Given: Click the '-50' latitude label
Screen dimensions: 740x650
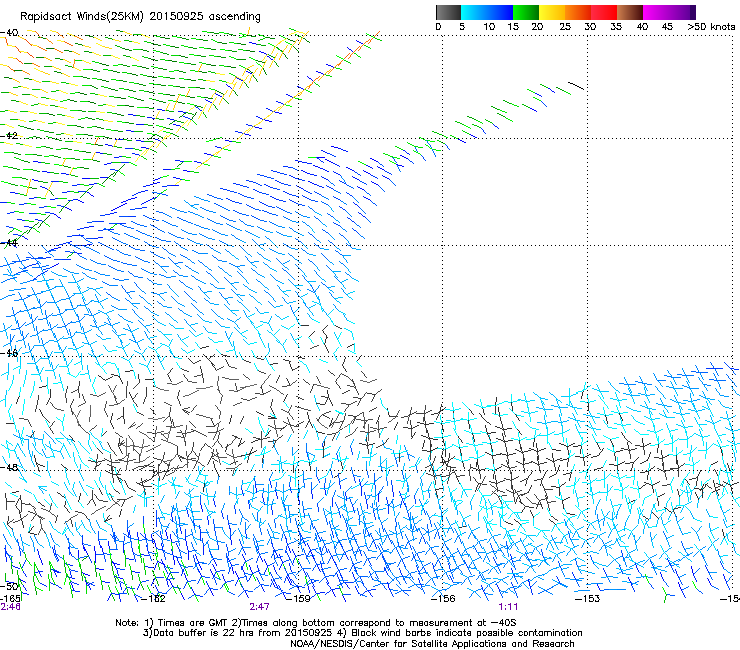Looking at the screenshot, I should 9,586.
